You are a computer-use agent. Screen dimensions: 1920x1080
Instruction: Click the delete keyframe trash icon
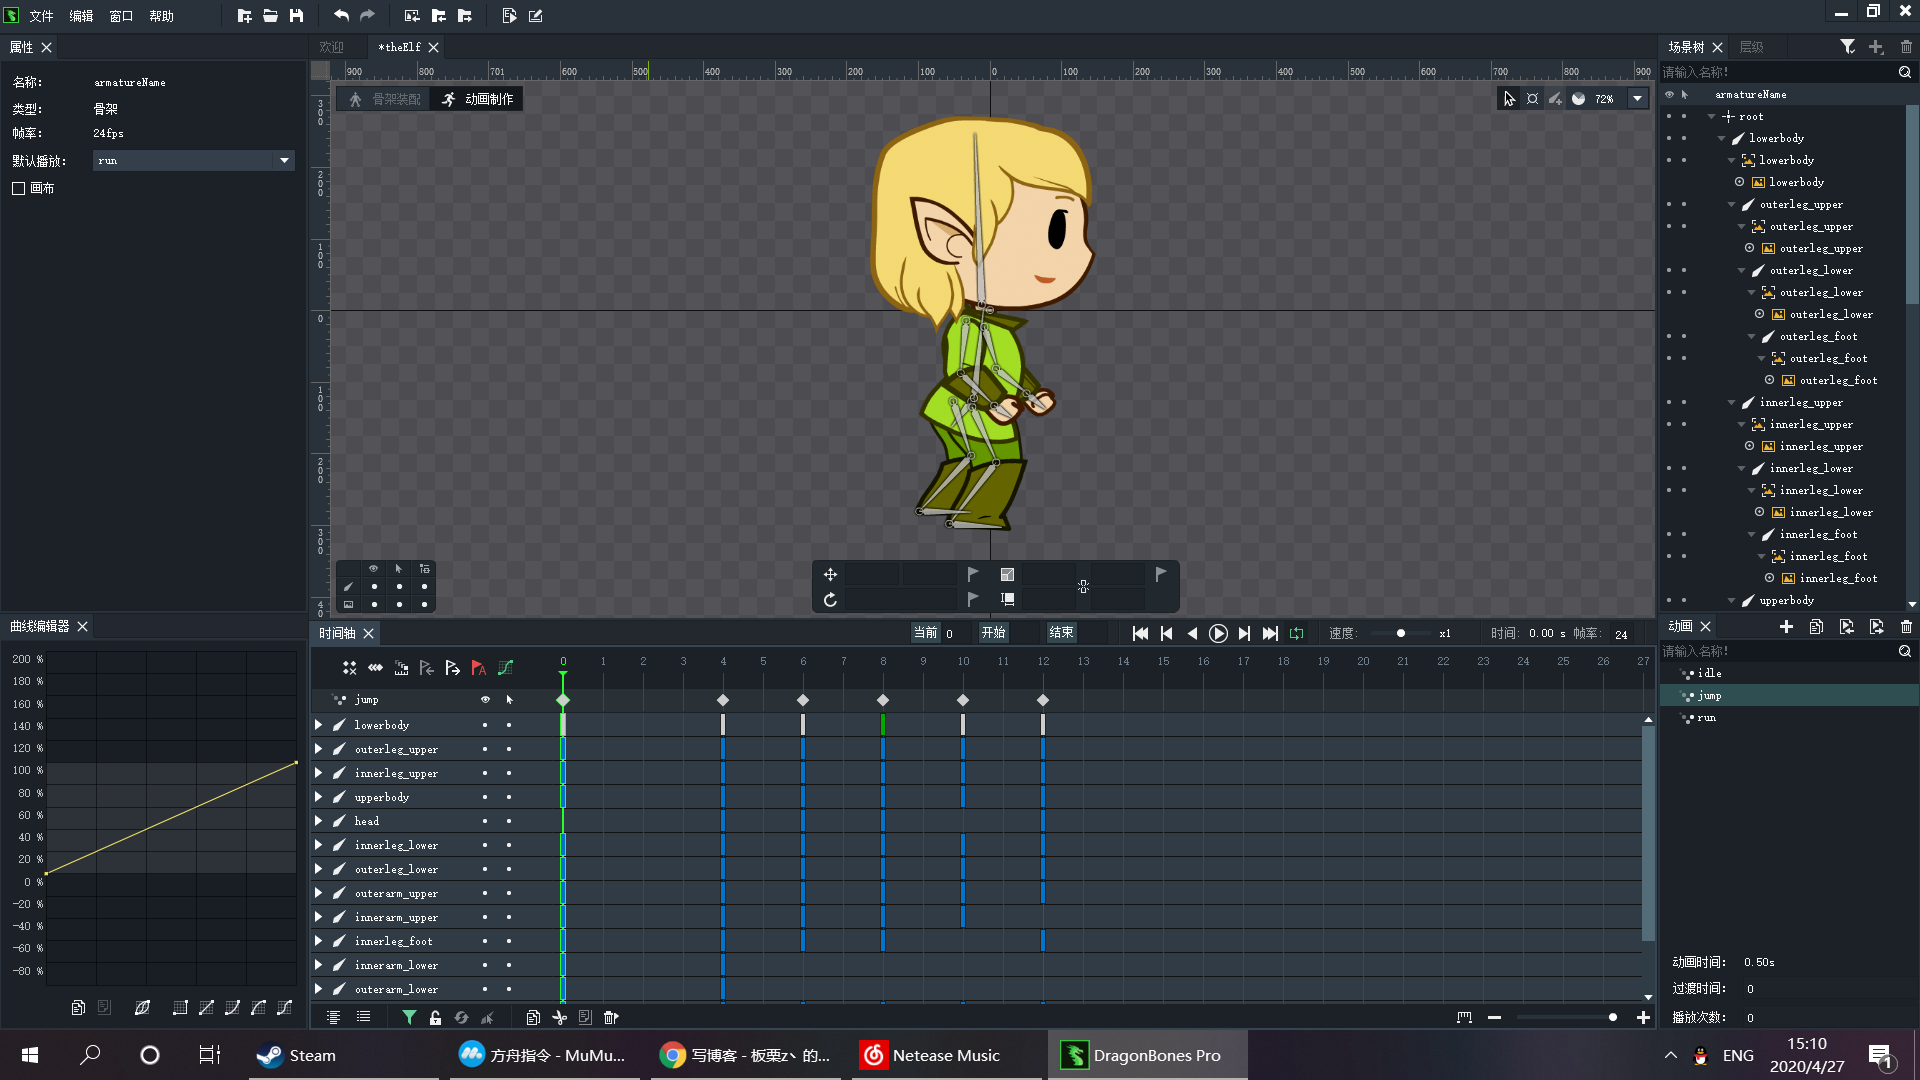pos(611,1017)
